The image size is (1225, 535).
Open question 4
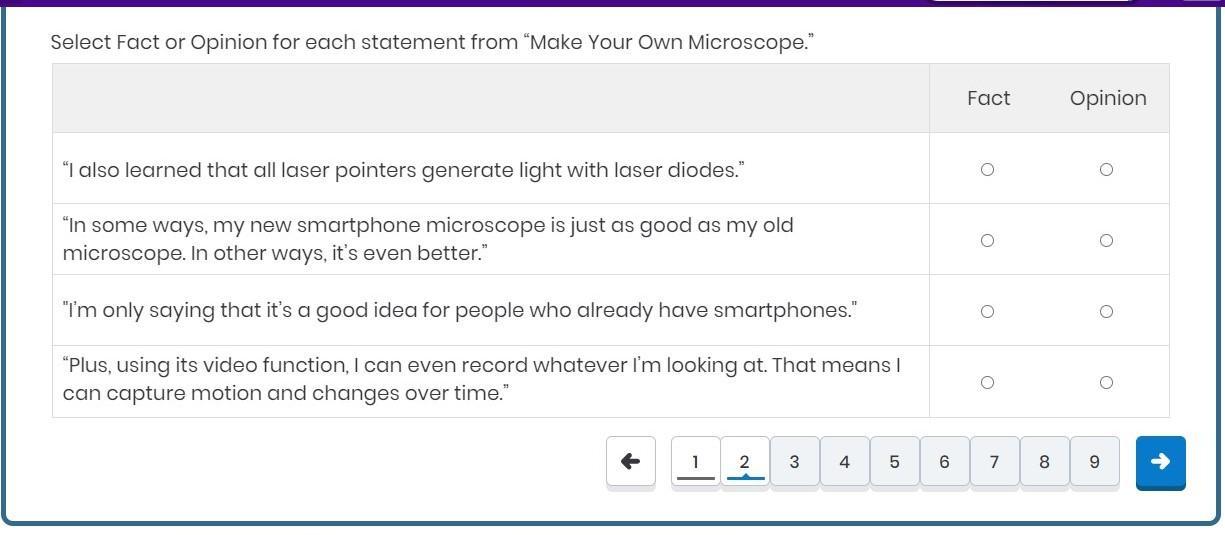pos(845,462)
